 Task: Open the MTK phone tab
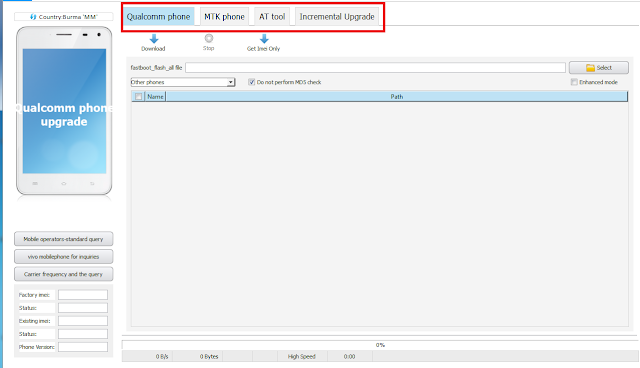point(224,17)
